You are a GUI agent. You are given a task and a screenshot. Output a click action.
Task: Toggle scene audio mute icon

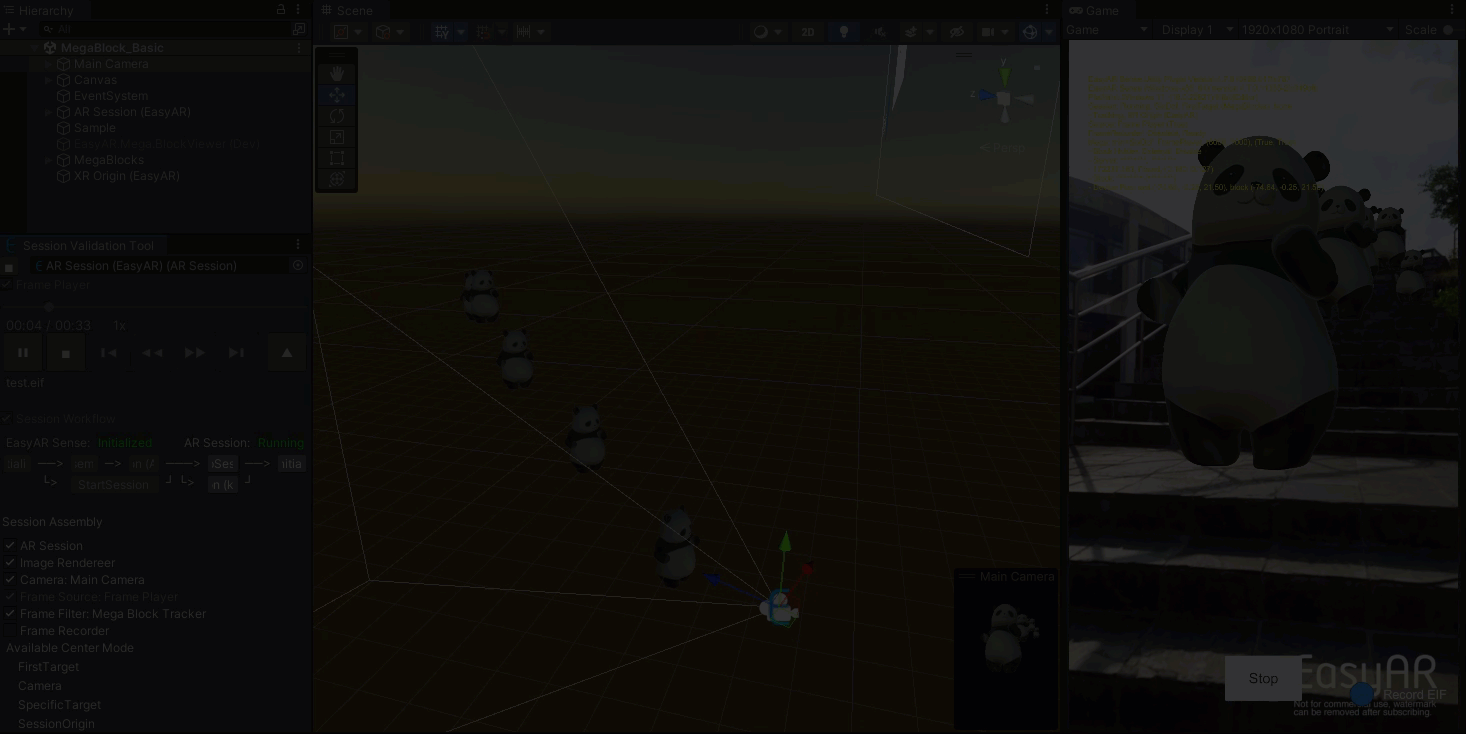coord(880,32)
